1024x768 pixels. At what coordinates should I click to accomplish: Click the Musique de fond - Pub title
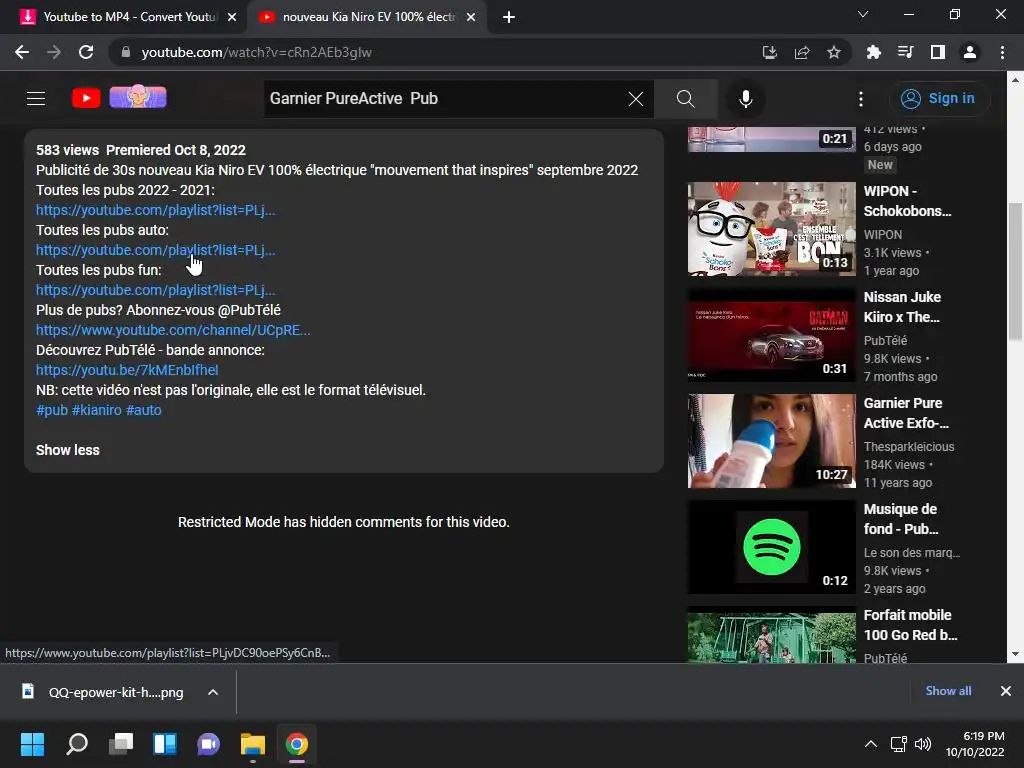(x=901, y=519)
